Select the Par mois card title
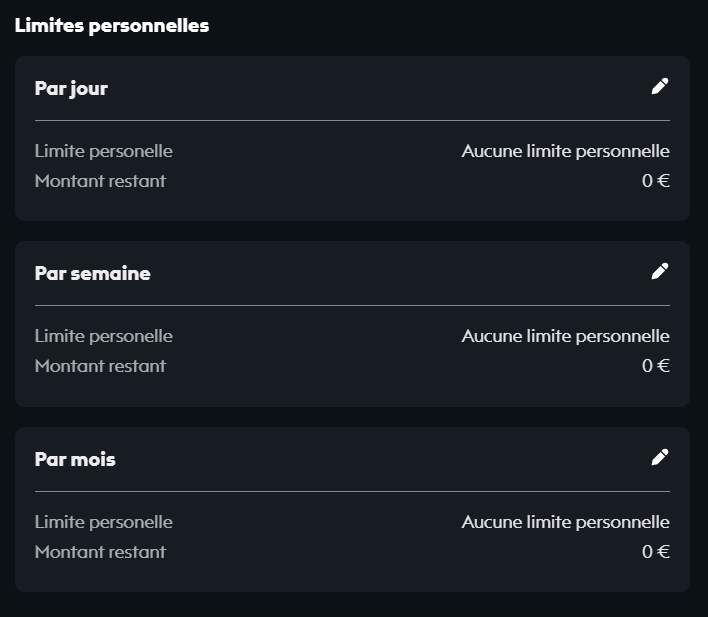This screenshot has width=708, height=617. pos(75,459)
